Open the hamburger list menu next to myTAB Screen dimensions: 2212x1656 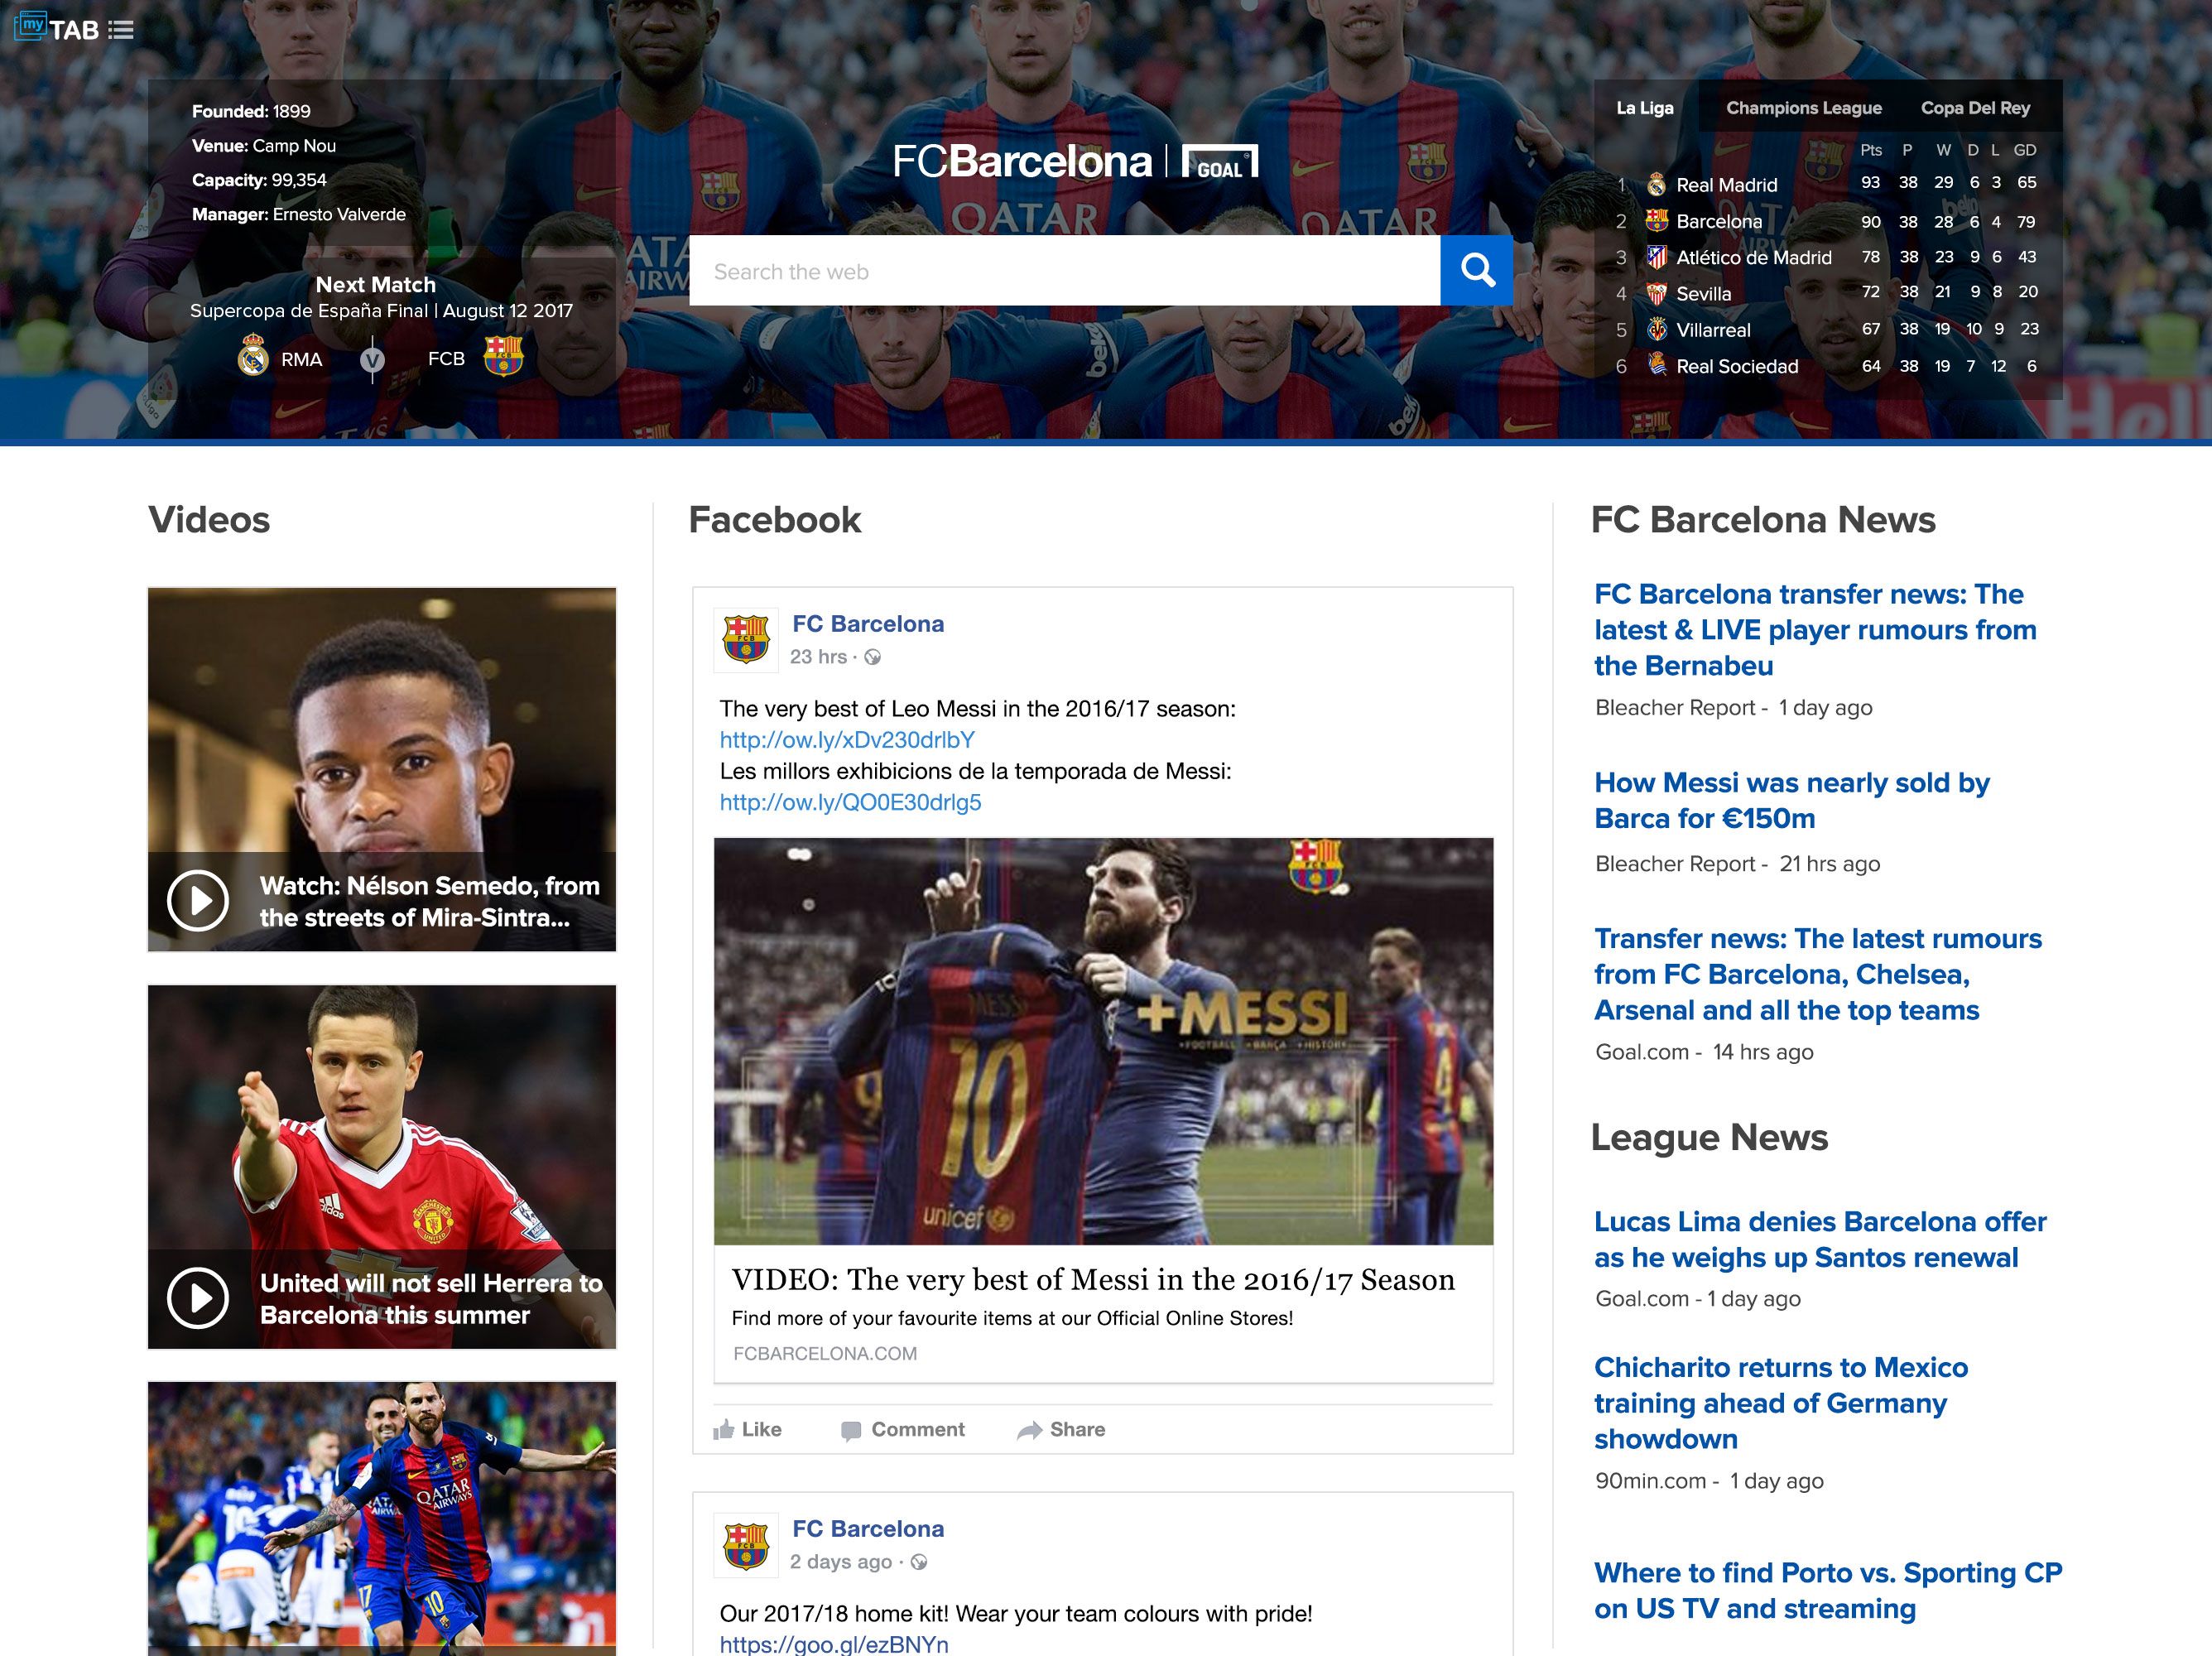coord(123,30)
